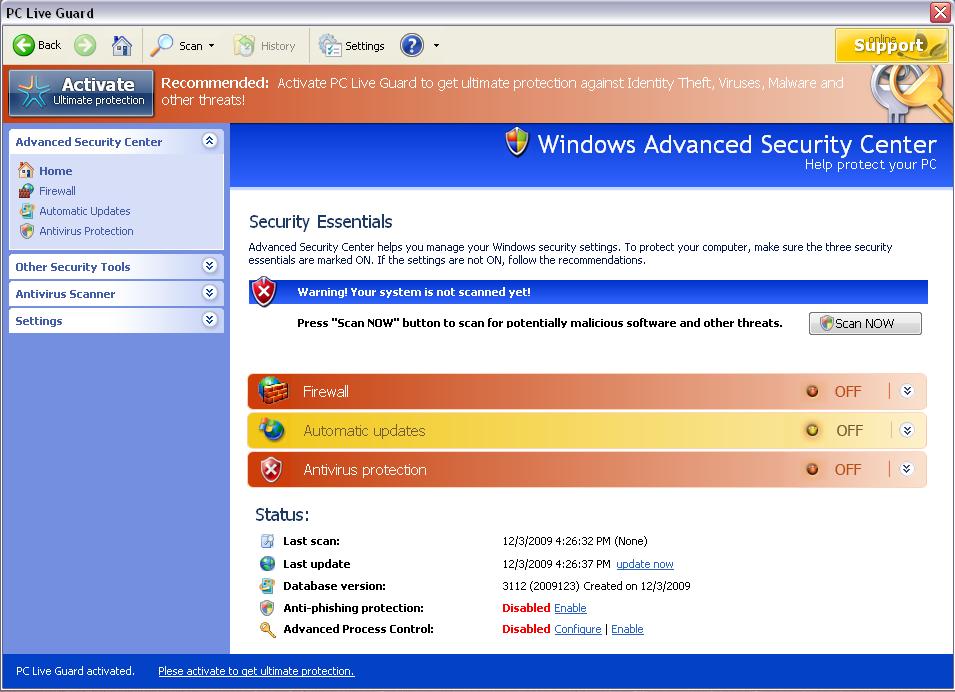Click the green Back arrow icon

[24, 45]
